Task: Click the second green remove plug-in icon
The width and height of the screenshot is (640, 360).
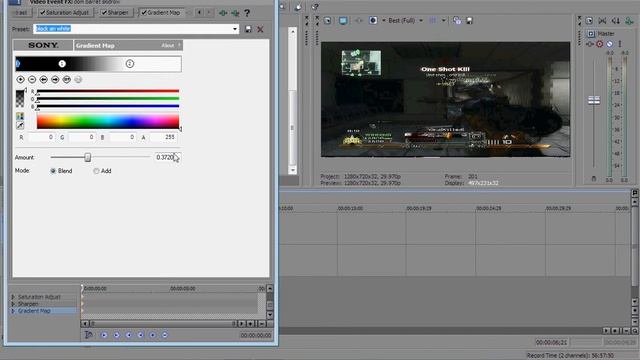Action: coord(235,13)
